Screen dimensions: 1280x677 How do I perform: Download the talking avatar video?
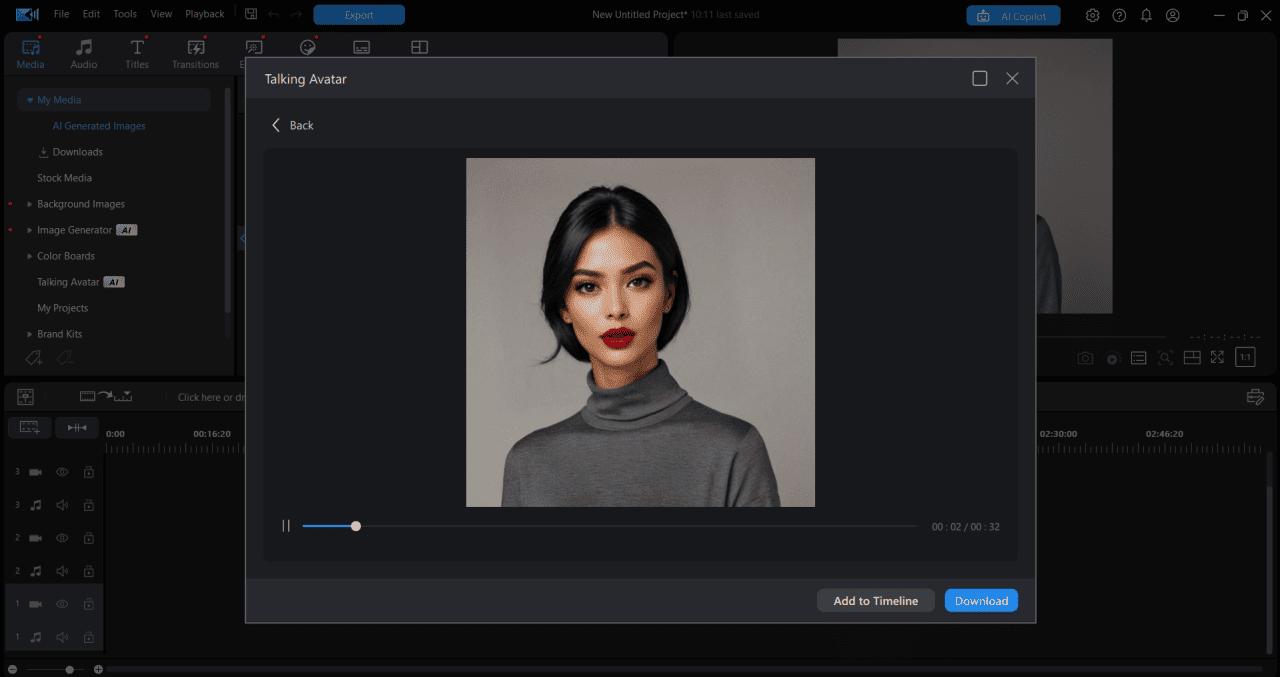pos(980,600)
